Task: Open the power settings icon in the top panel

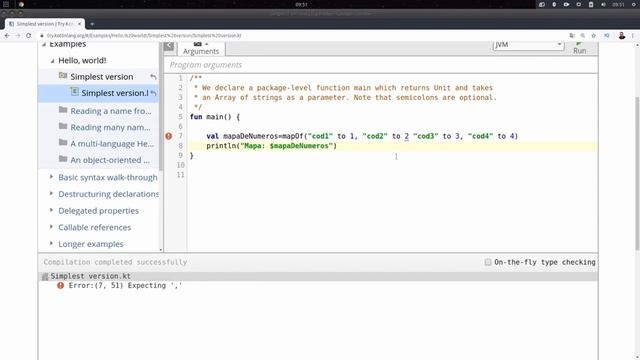Action: pyautogui.click(x=634, y=4)
